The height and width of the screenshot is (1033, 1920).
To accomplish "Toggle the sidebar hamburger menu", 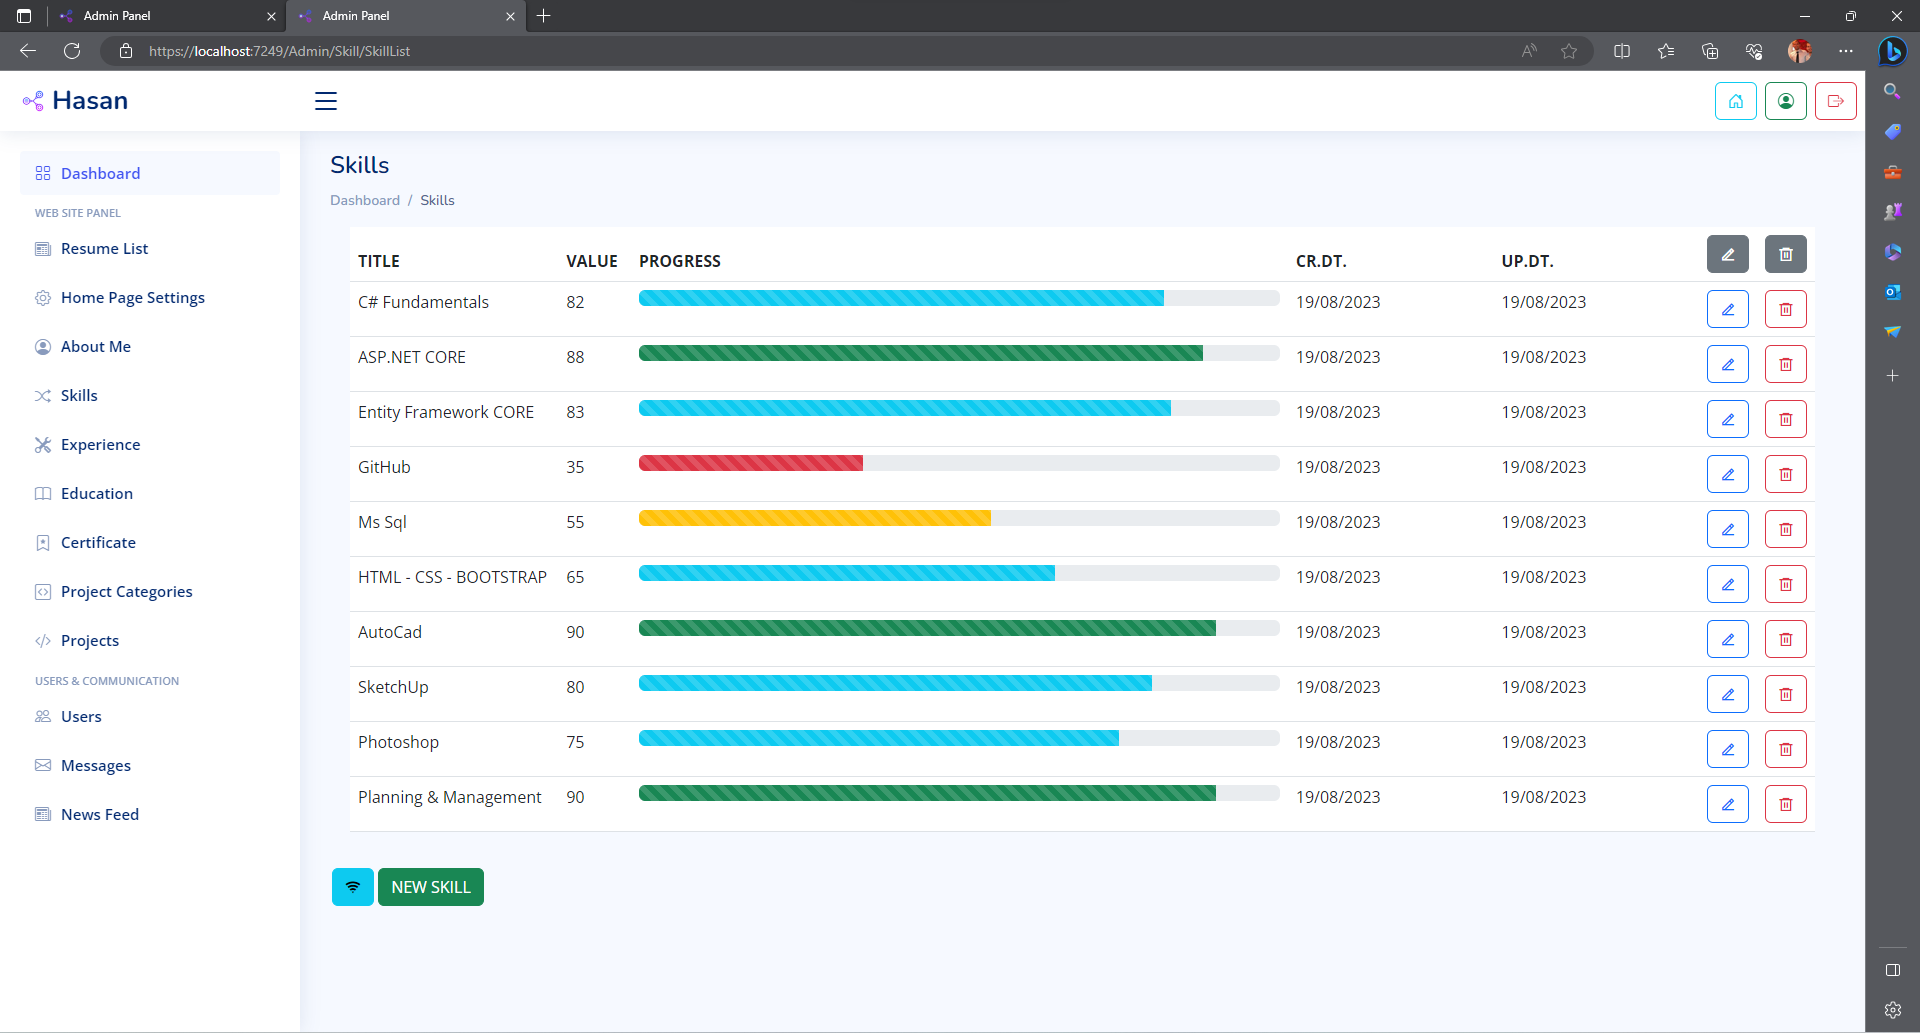I will 326,101.
